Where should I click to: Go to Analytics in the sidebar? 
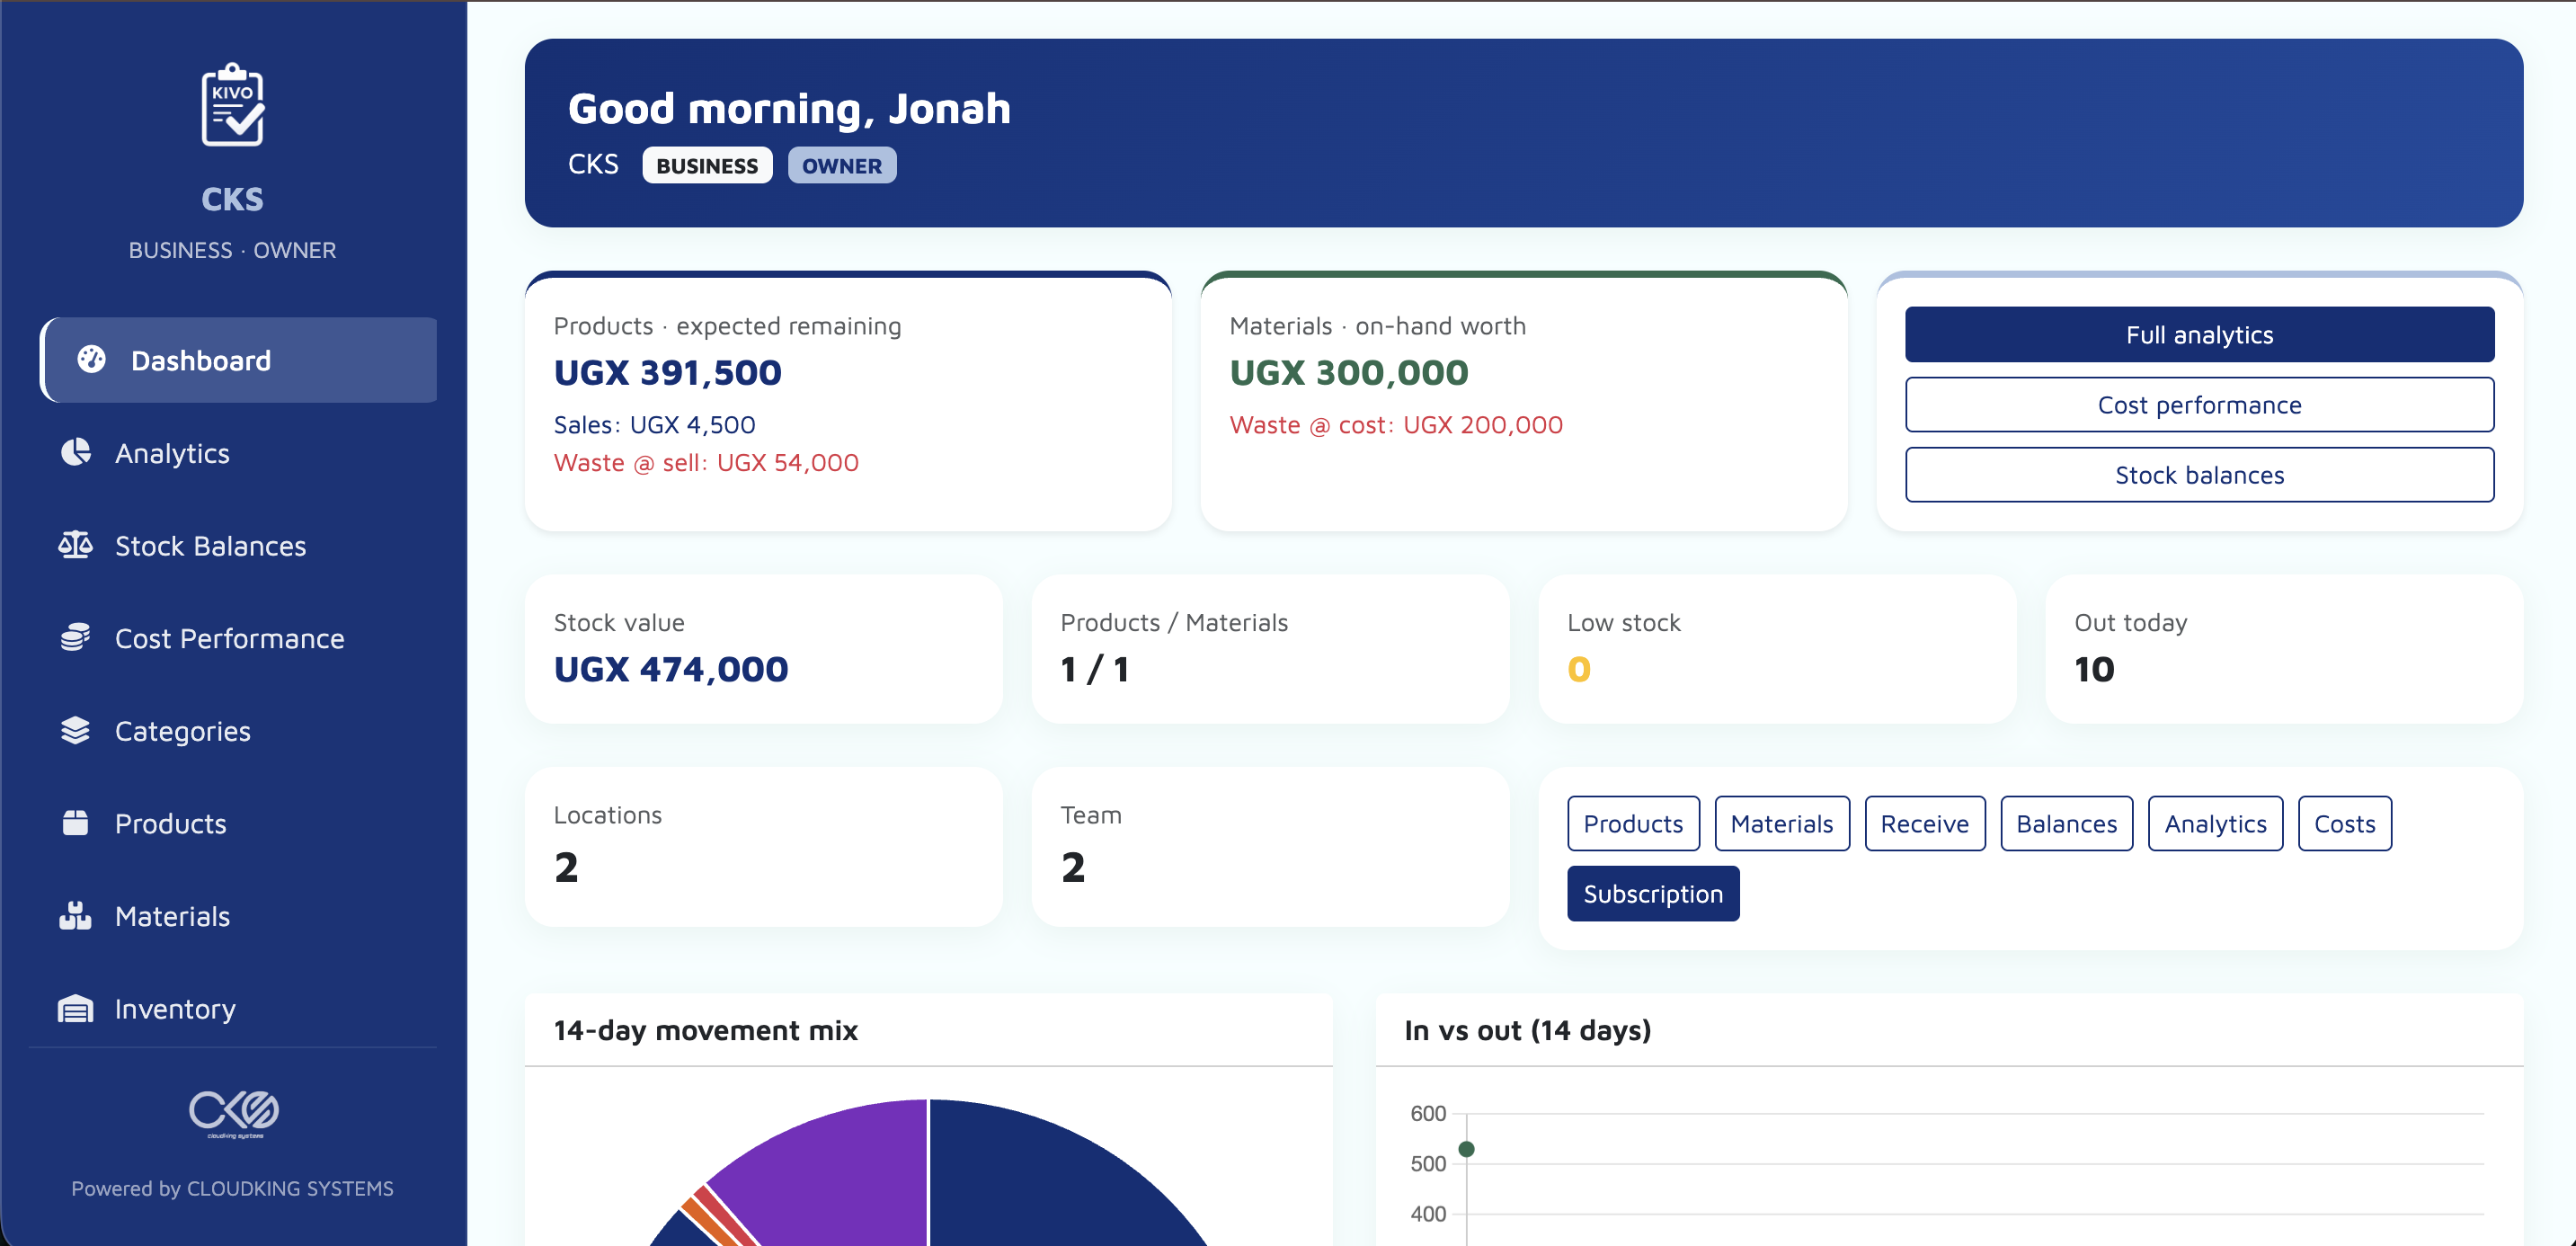pos(239,453)
